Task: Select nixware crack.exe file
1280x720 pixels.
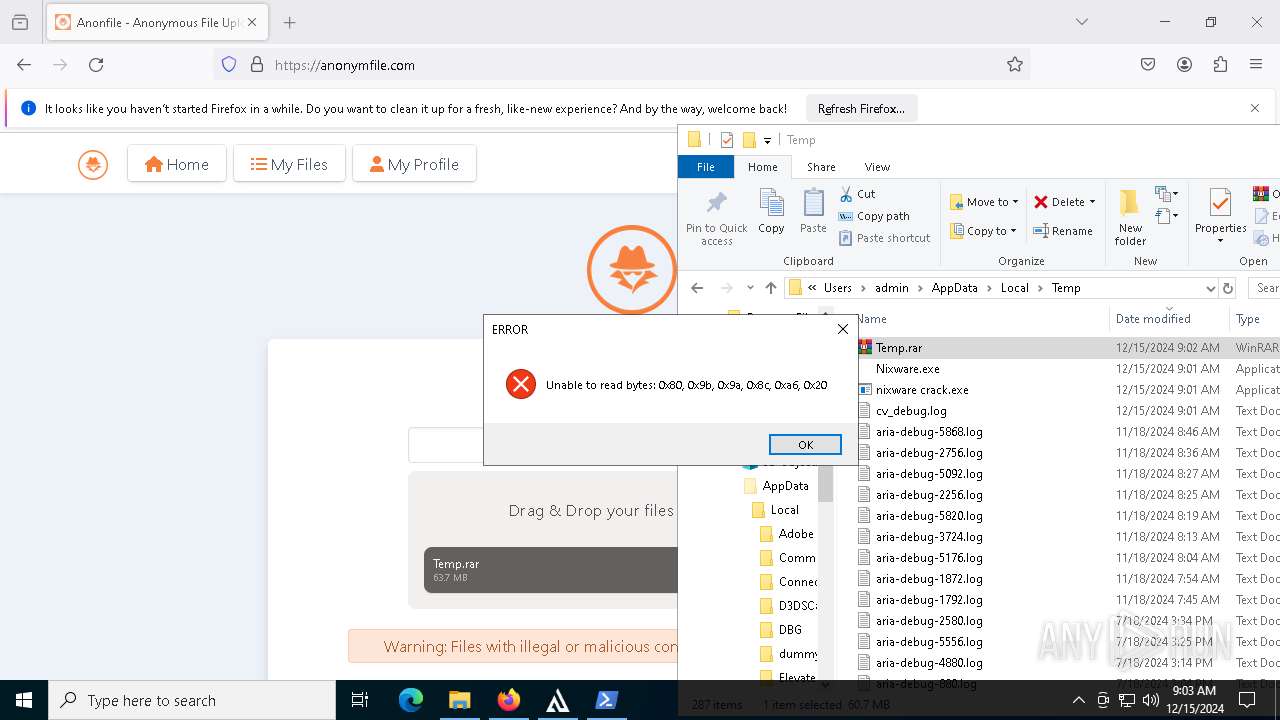Action: [921, 390]
